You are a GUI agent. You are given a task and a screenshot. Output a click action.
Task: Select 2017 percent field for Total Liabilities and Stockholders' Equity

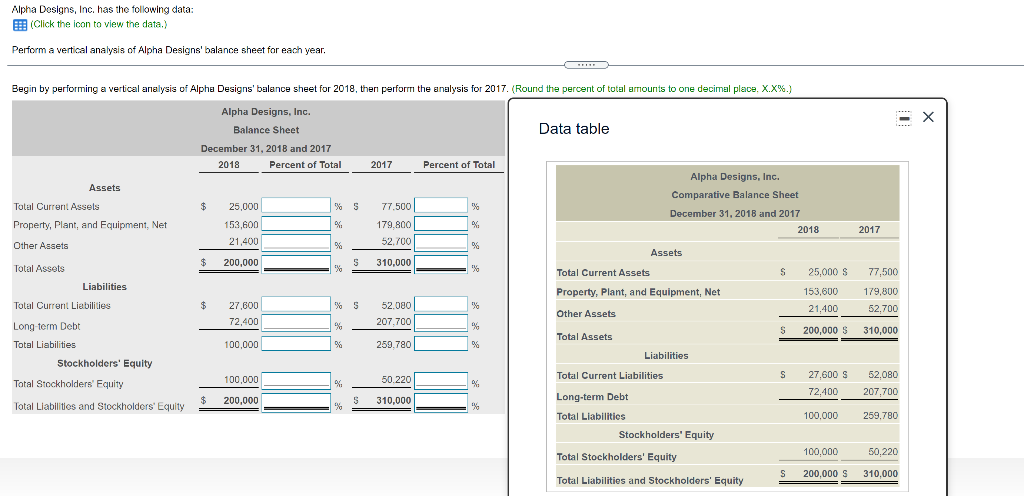(x=441, y=401)
